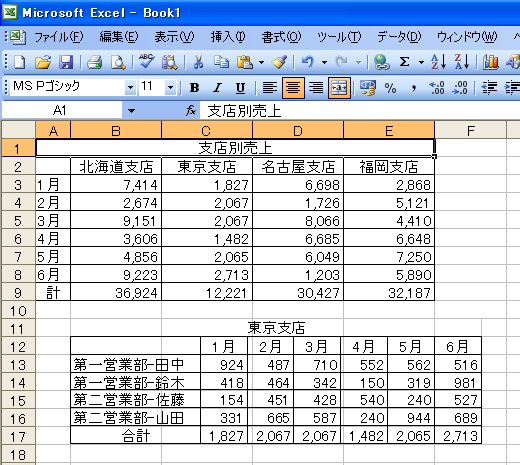Print the workbook with printer icon
This screenshot has width=520, height=465.
95,62
